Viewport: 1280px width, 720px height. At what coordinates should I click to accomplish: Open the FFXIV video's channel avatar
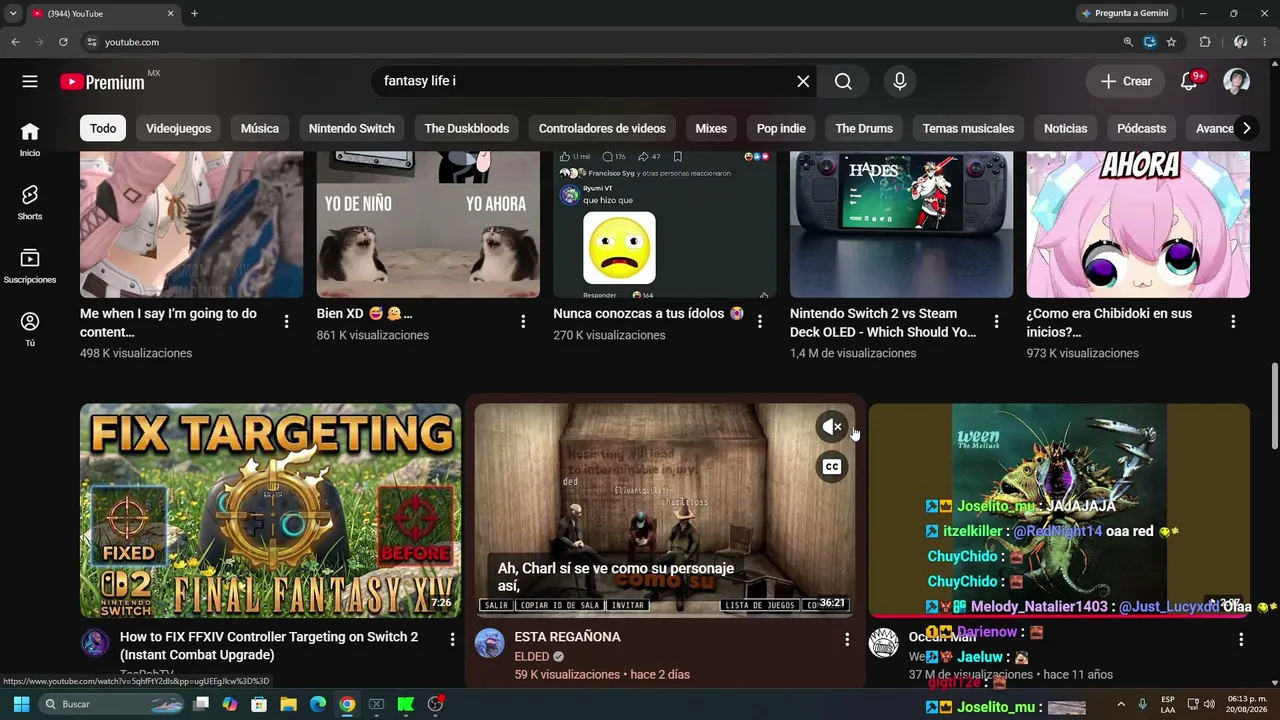coord(95,643)
